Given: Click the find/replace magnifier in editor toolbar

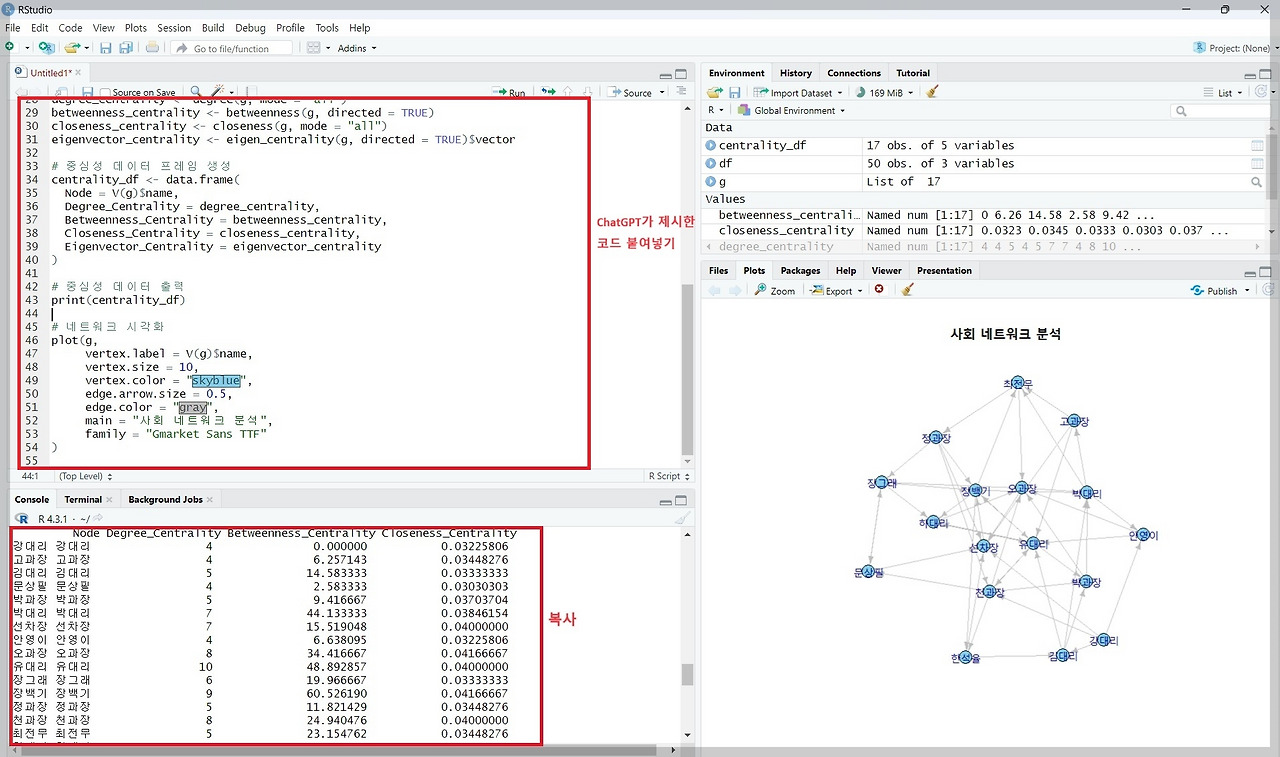Looking at the screenshot, I should pos(196,92).
